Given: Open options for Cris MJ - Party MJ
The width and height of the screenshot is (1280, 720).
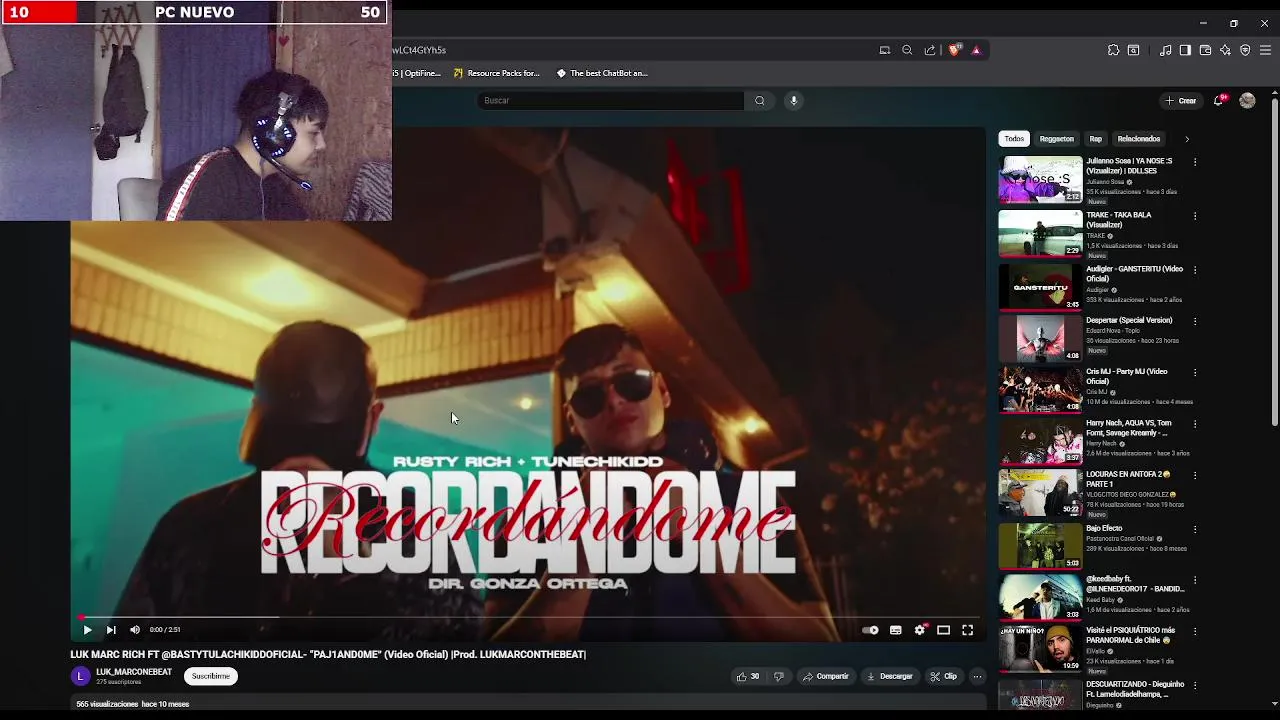Looking at the screenshot, I should [x=1195, y=373].
